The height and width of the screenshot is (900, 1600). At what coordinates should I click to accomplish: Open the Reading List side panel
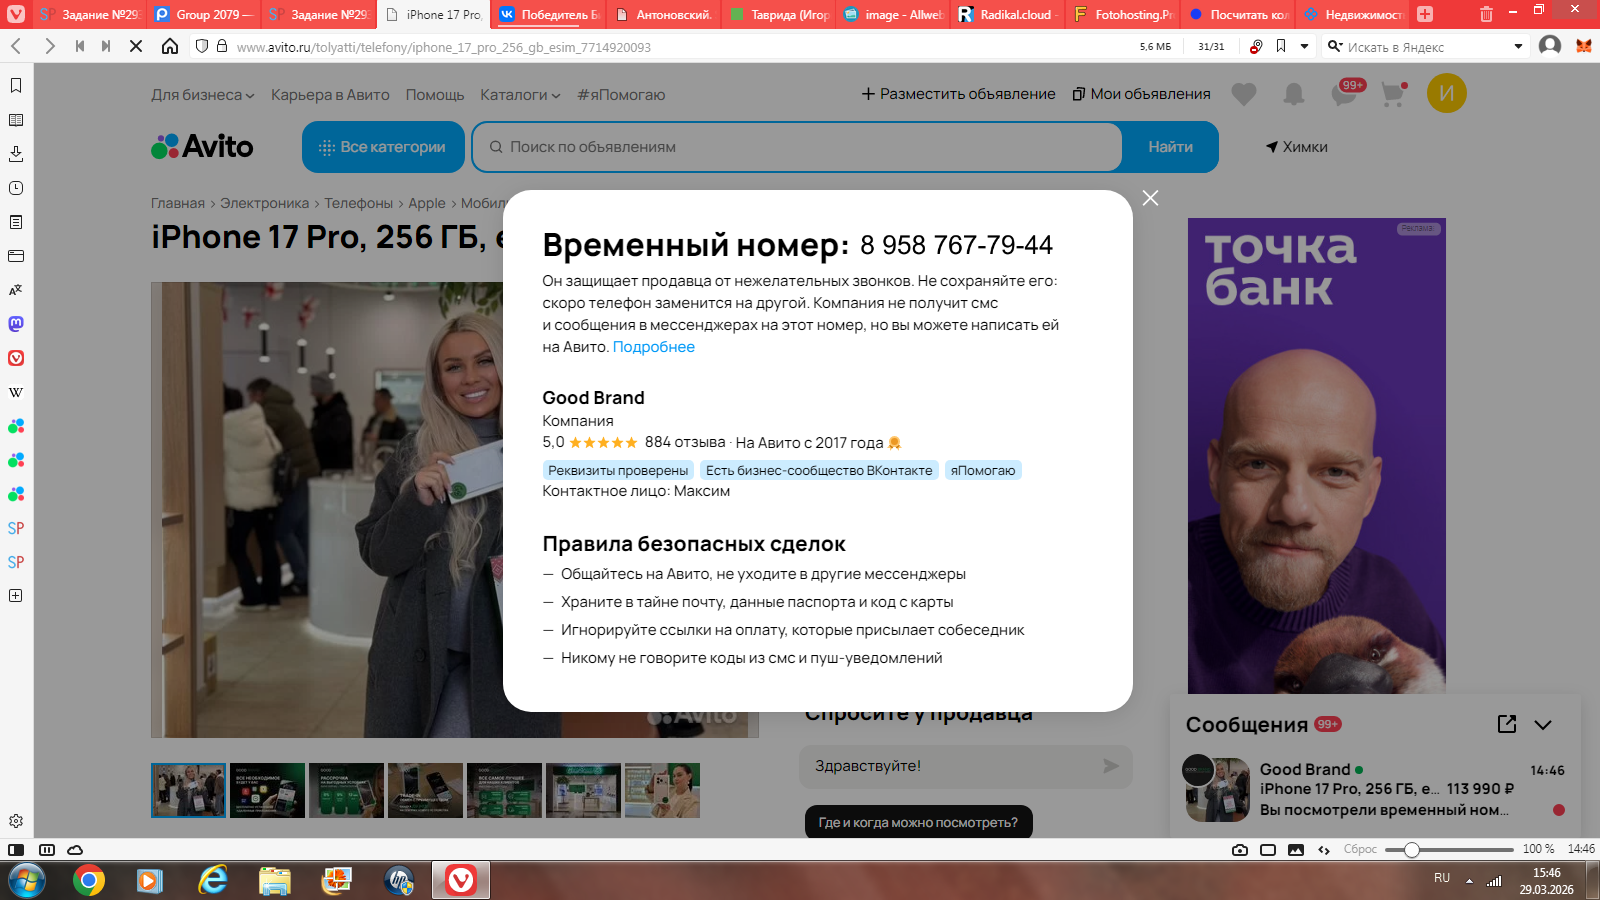pos(16,120)
